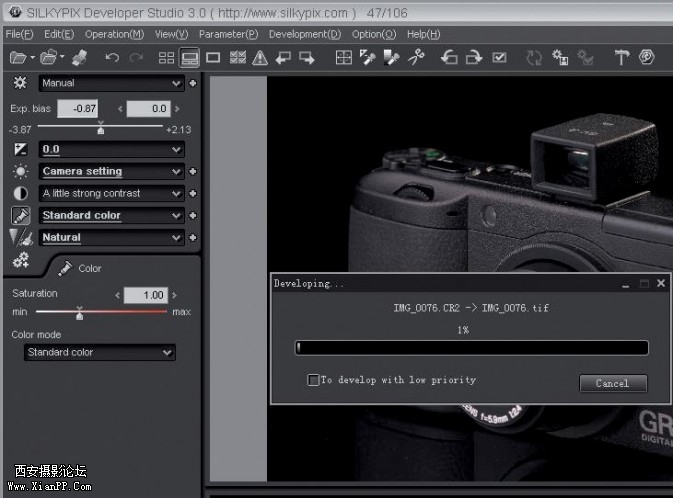The height and width of the screenshot is (498, 673).
Task: Open file toolbar icon
Action: coord(18,57)
